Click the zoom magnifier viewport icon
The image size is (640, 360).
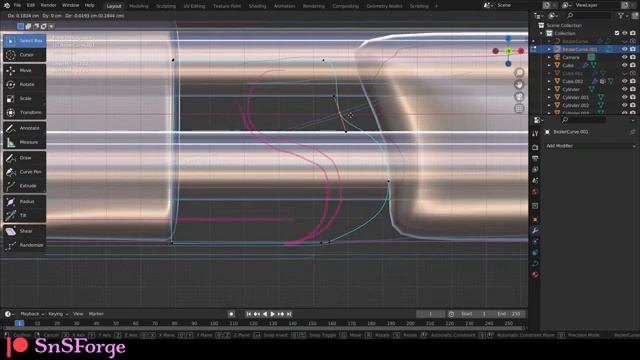tap(519, 73)
